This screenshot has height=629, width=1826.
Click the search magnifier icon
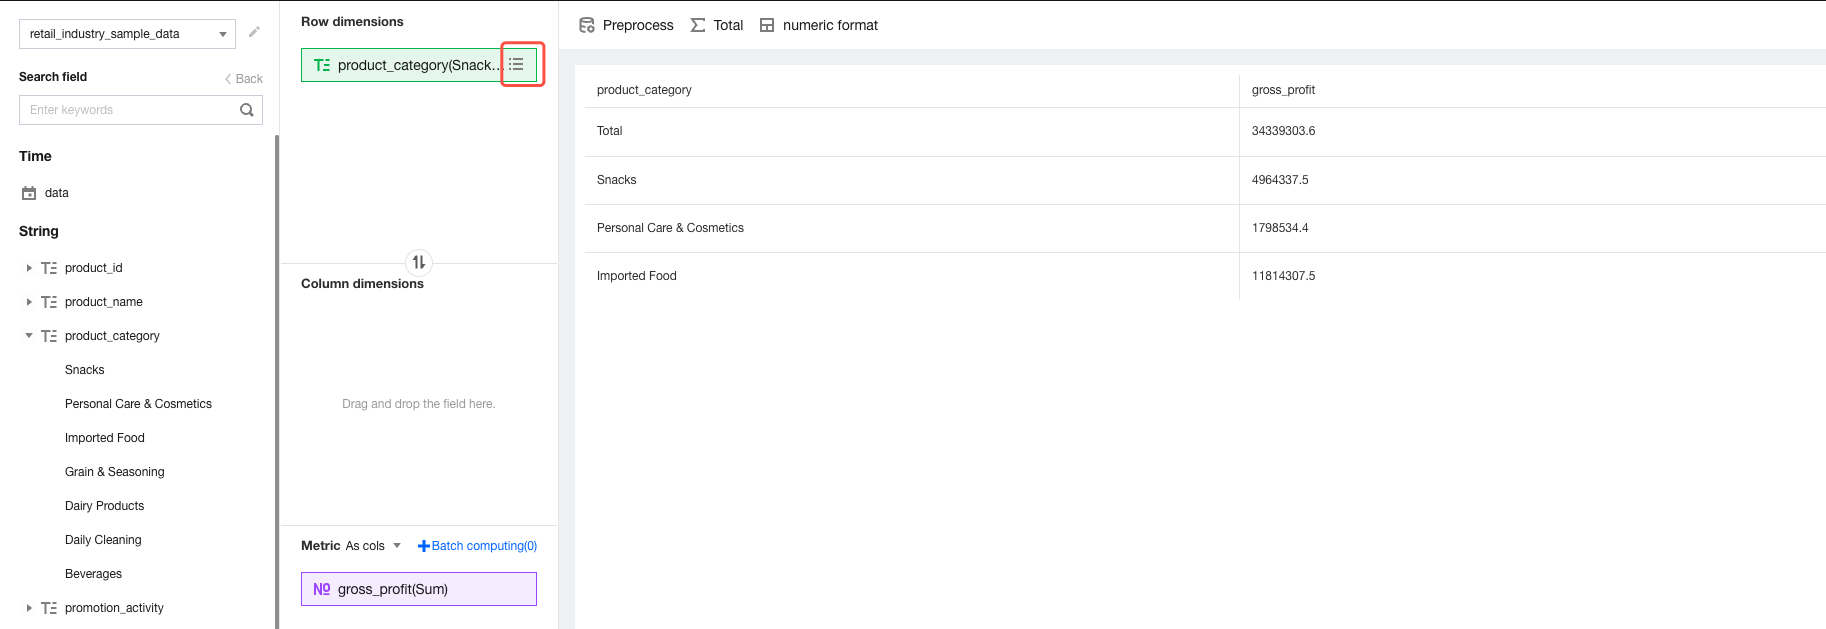point(247,110)
